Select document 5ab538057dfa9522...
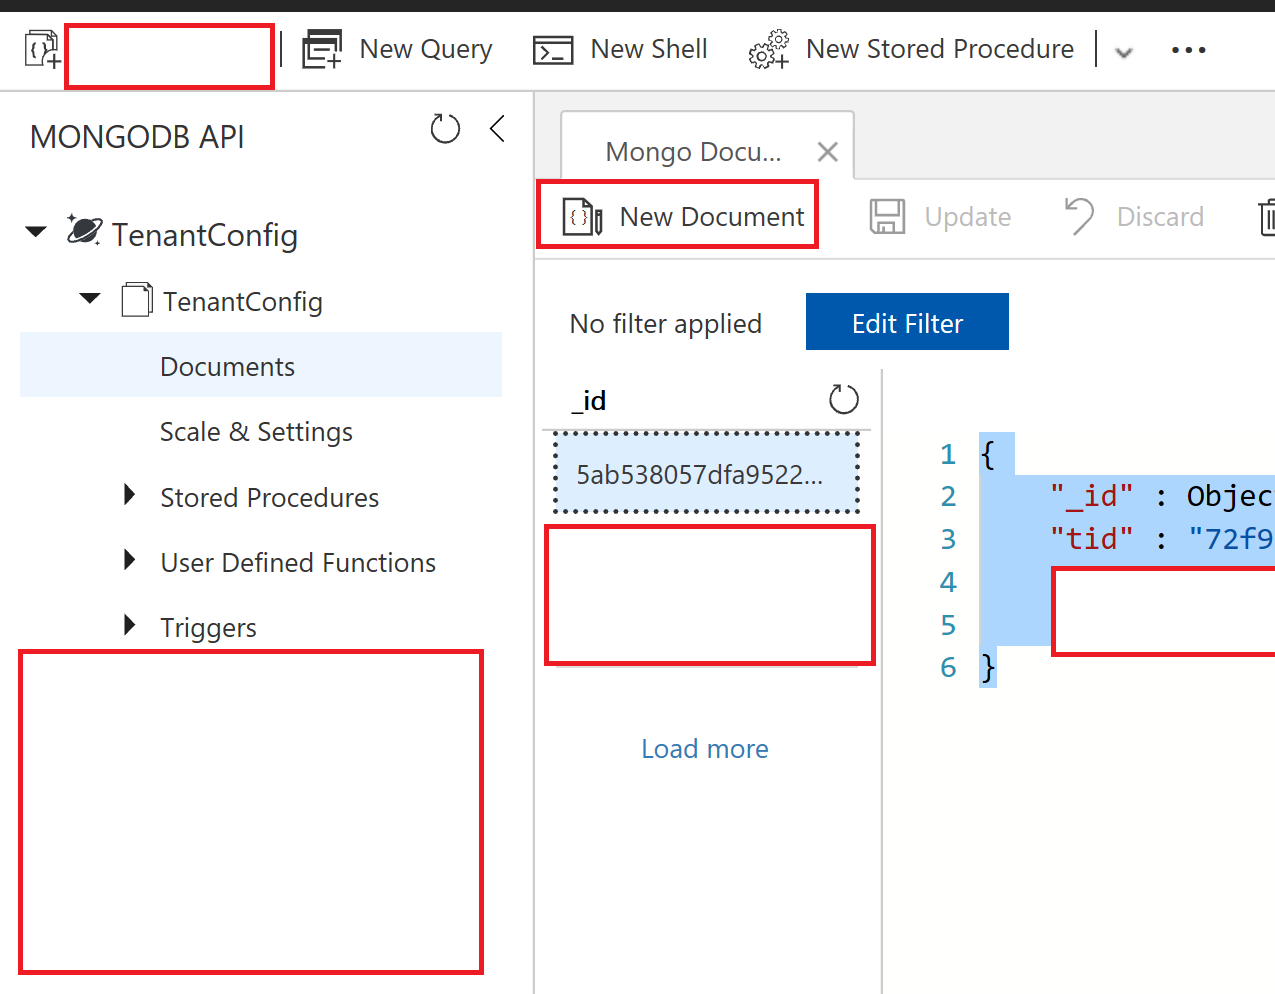 [x=707, y=473]
